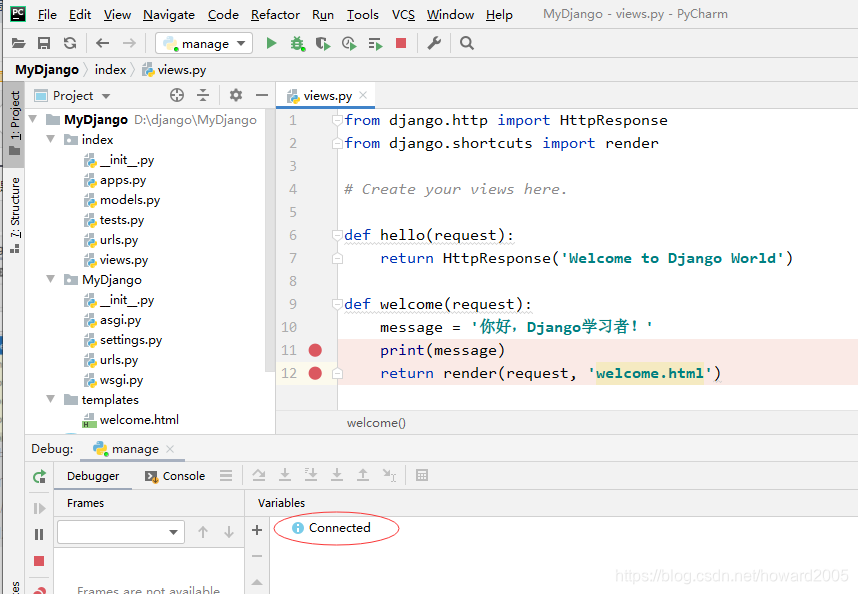Open Project panel gear options
Viewport: 858px width, 594px height.
click(236, 96)
